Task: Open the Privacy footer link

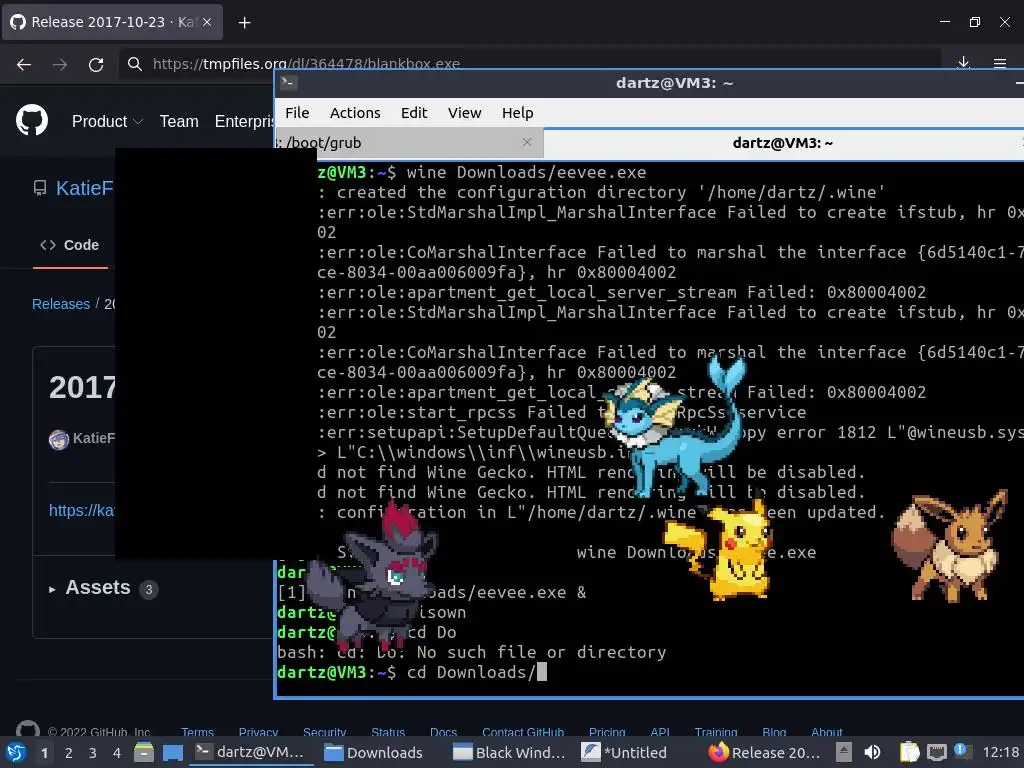Action: (258, 732)
